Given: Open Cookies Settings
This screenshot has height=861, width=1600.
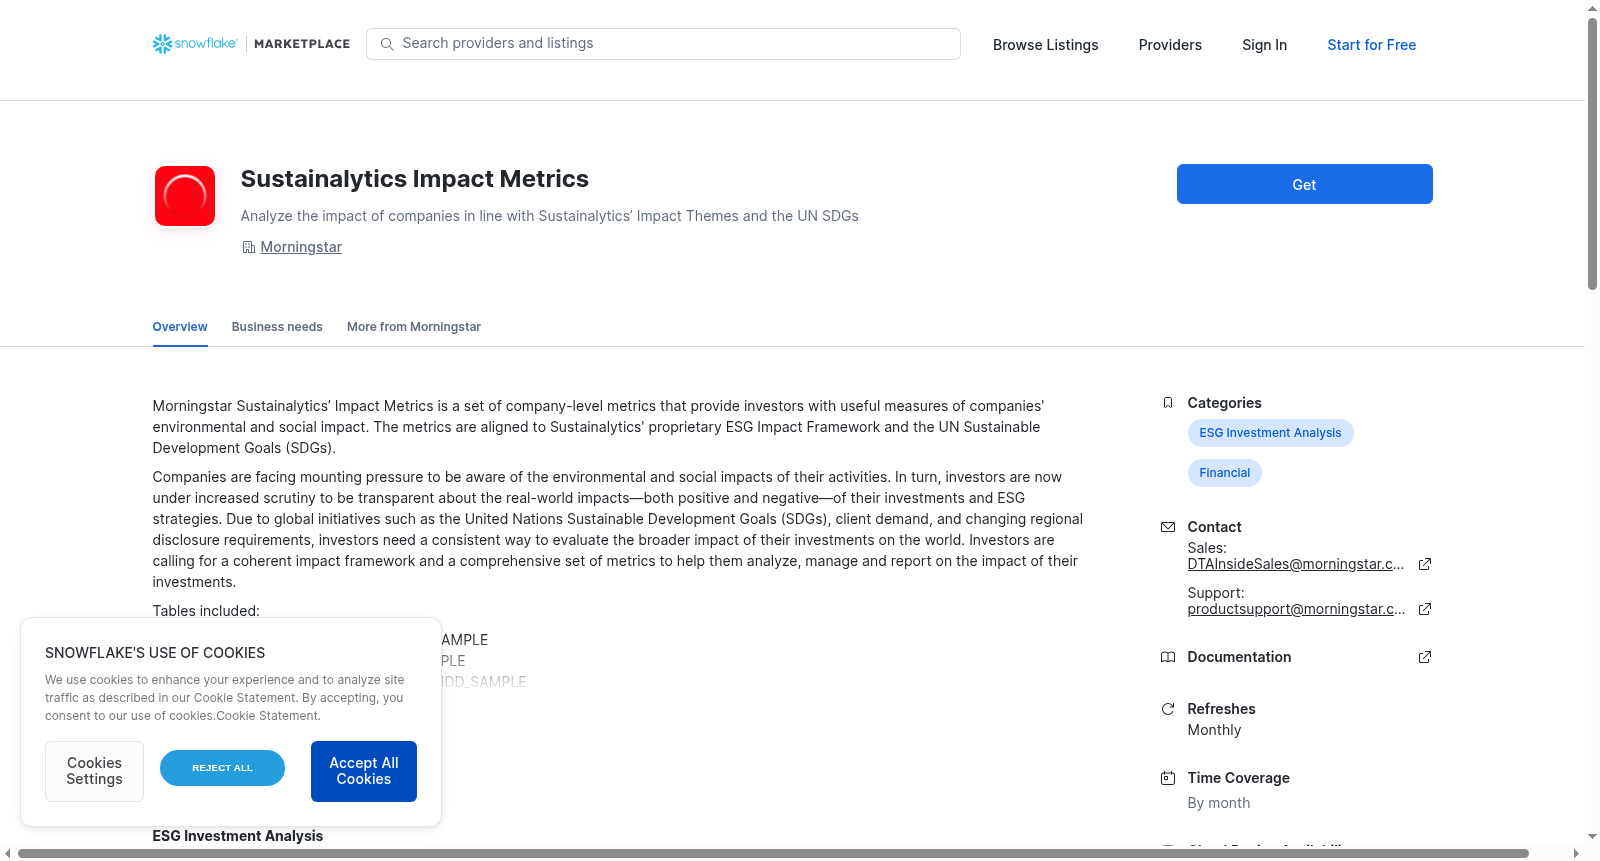Looking at the screenshot, I should pyautogui.click(x=94, y=771).
